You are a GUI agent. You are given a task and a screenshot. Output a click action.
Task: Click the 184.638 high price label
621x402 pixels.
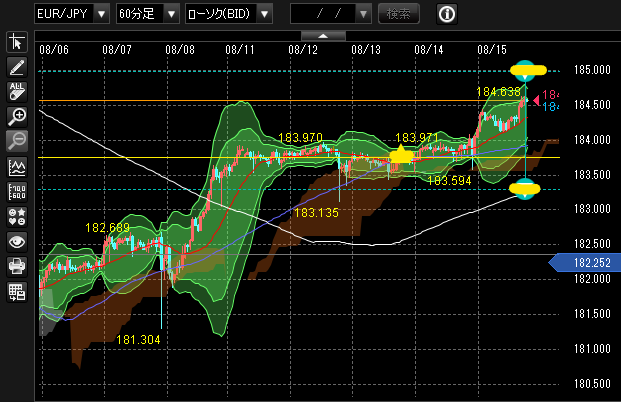point(499,92)
